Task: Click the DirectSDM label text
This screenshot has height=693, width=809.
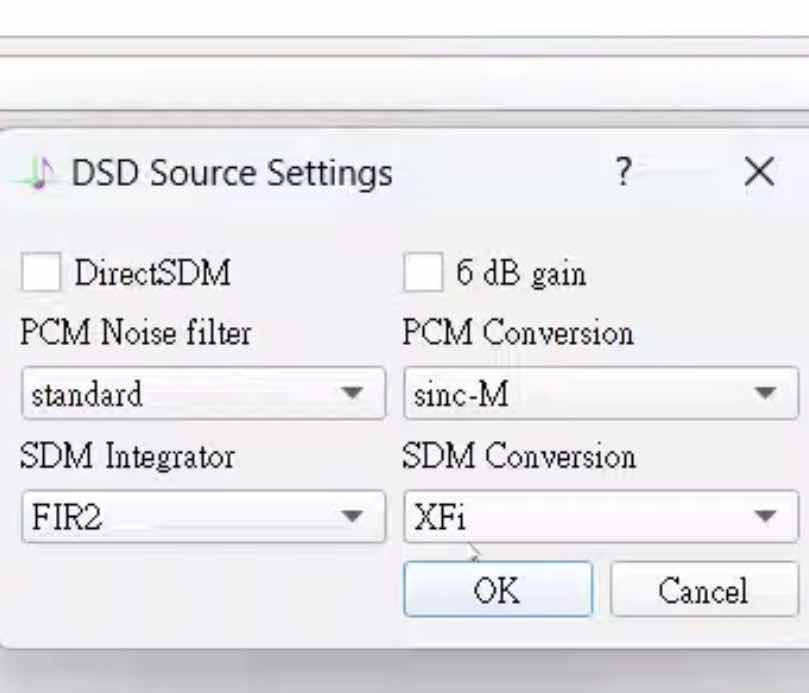Action: tap(152, 273)
